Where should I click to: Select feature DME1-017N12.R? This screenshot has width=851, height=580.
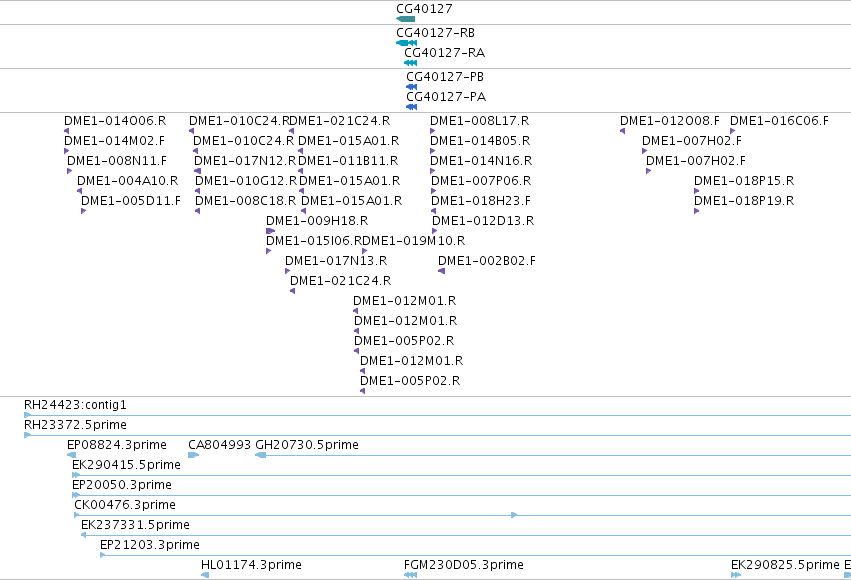coord(245,161)
